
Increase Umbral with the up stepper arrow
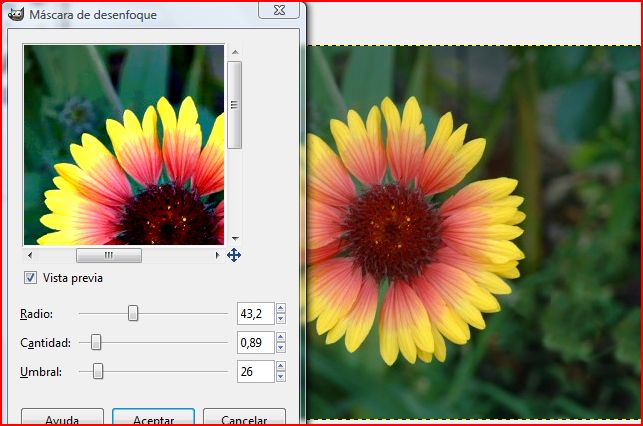click(x=281, y=366)
